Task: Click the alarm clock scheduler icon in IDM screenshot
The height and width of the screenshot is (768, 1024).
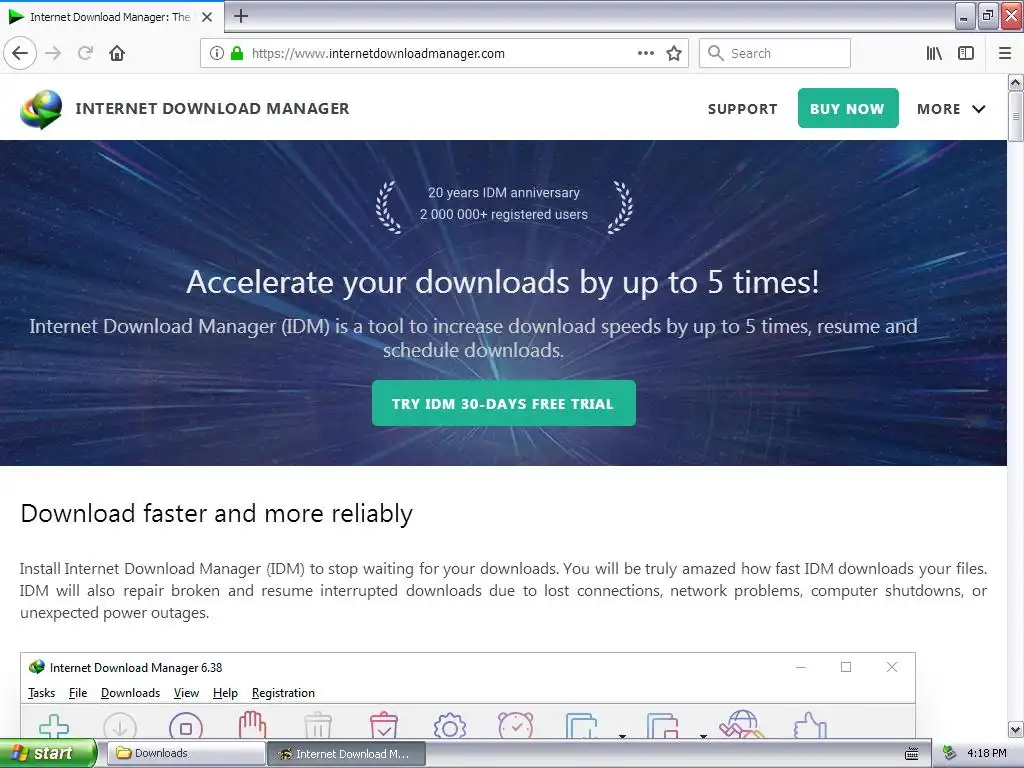Action: pos(516,725)
